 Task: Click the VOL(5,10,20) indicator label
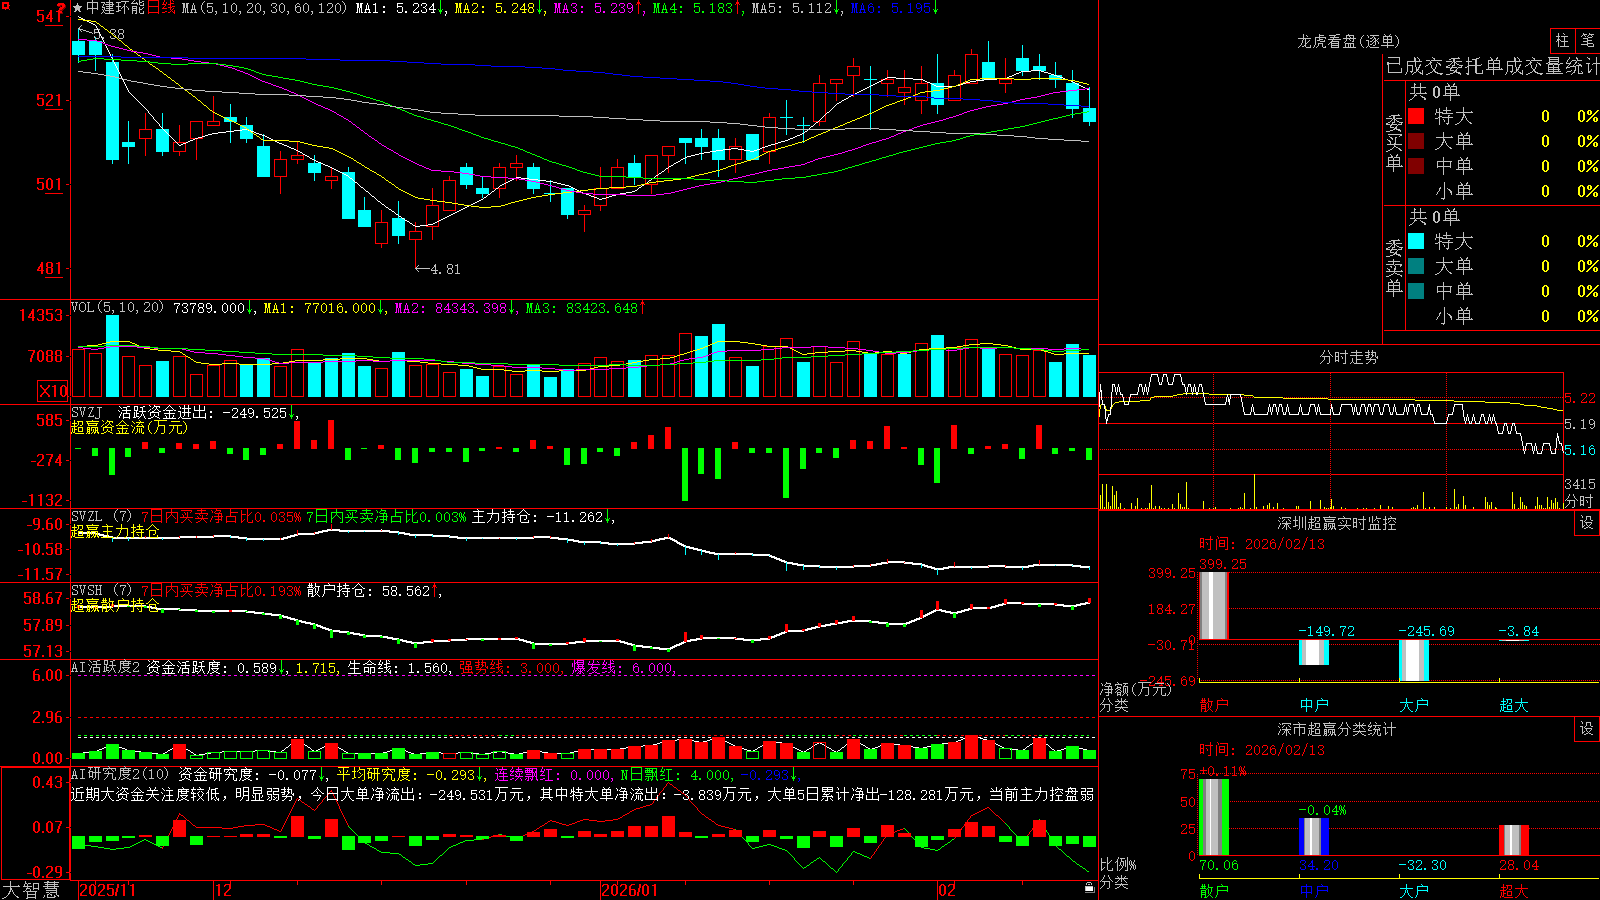coord(117,308)
